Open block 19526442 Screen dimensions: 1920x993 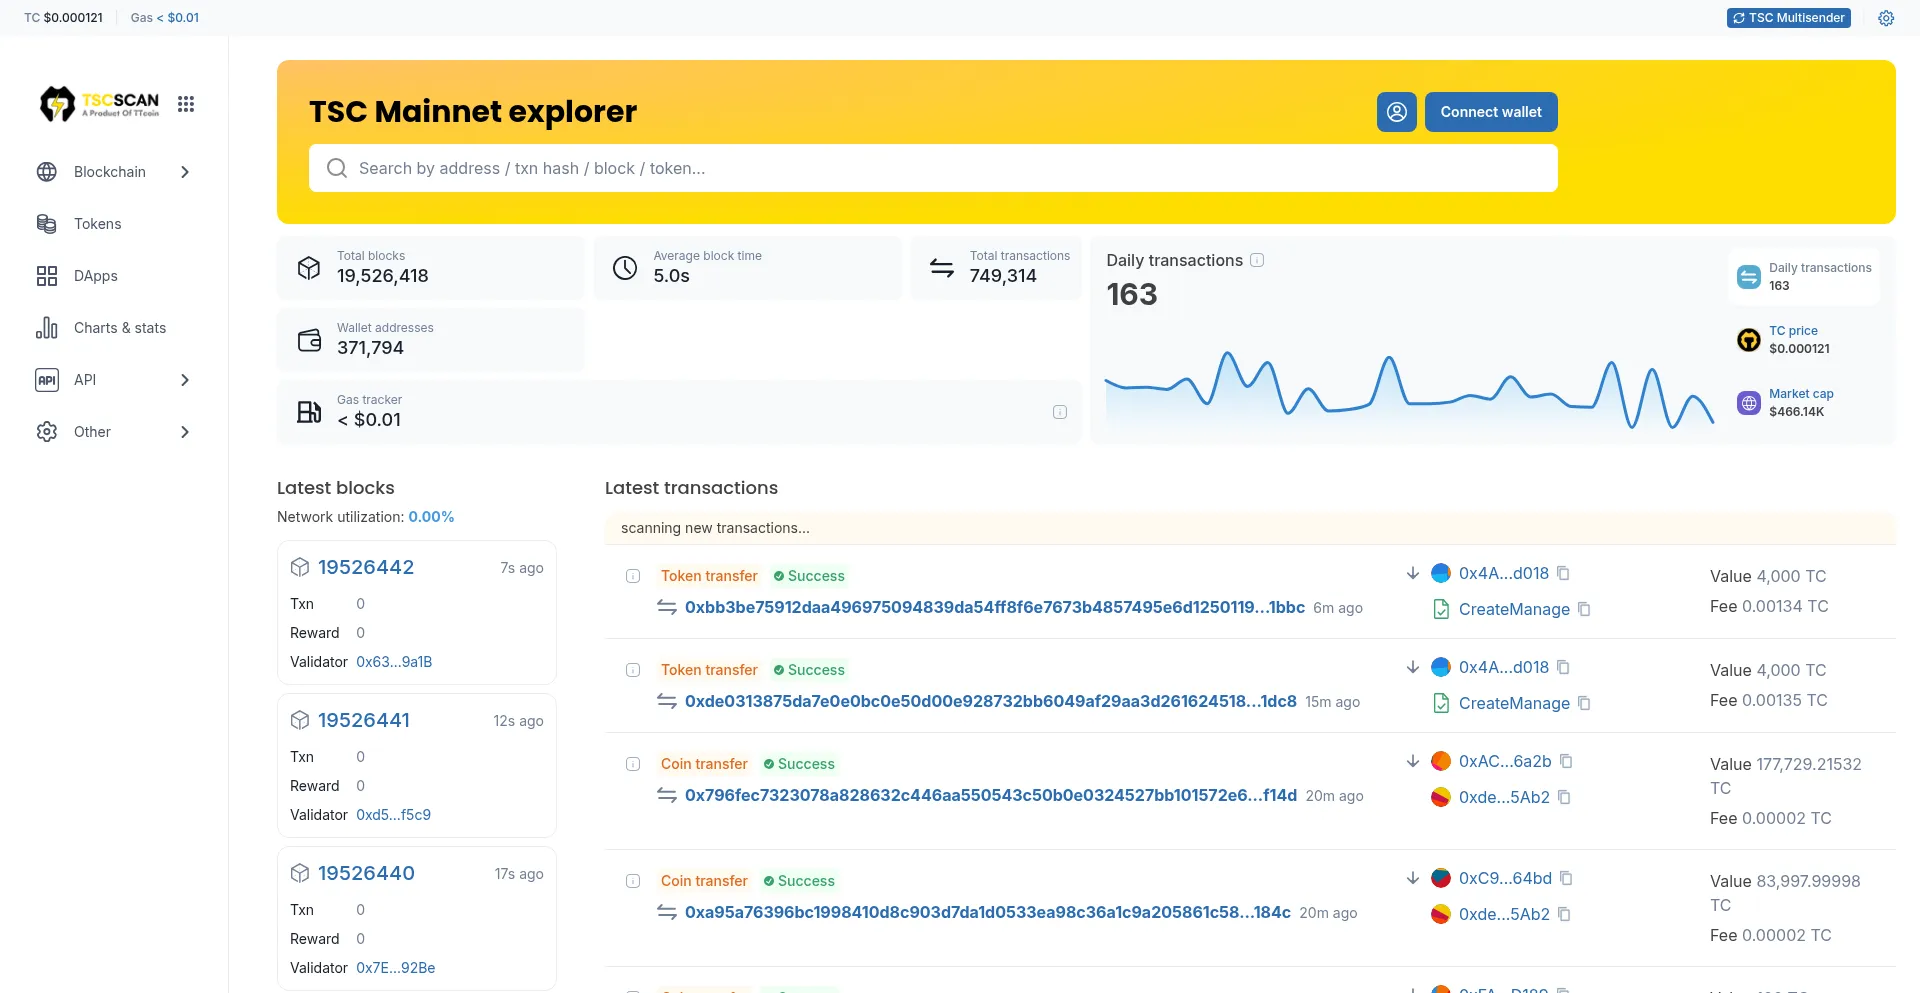366,567
